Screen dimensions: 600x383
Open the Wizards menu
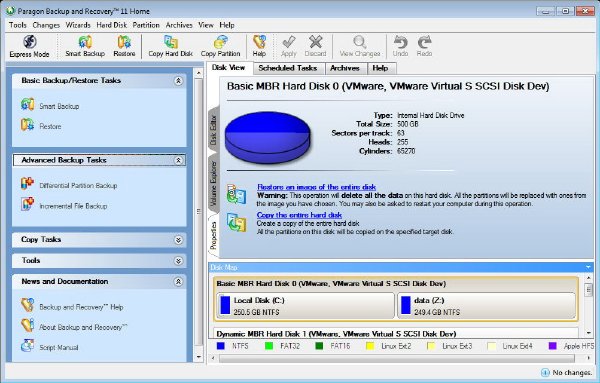[x=78, y=25]
